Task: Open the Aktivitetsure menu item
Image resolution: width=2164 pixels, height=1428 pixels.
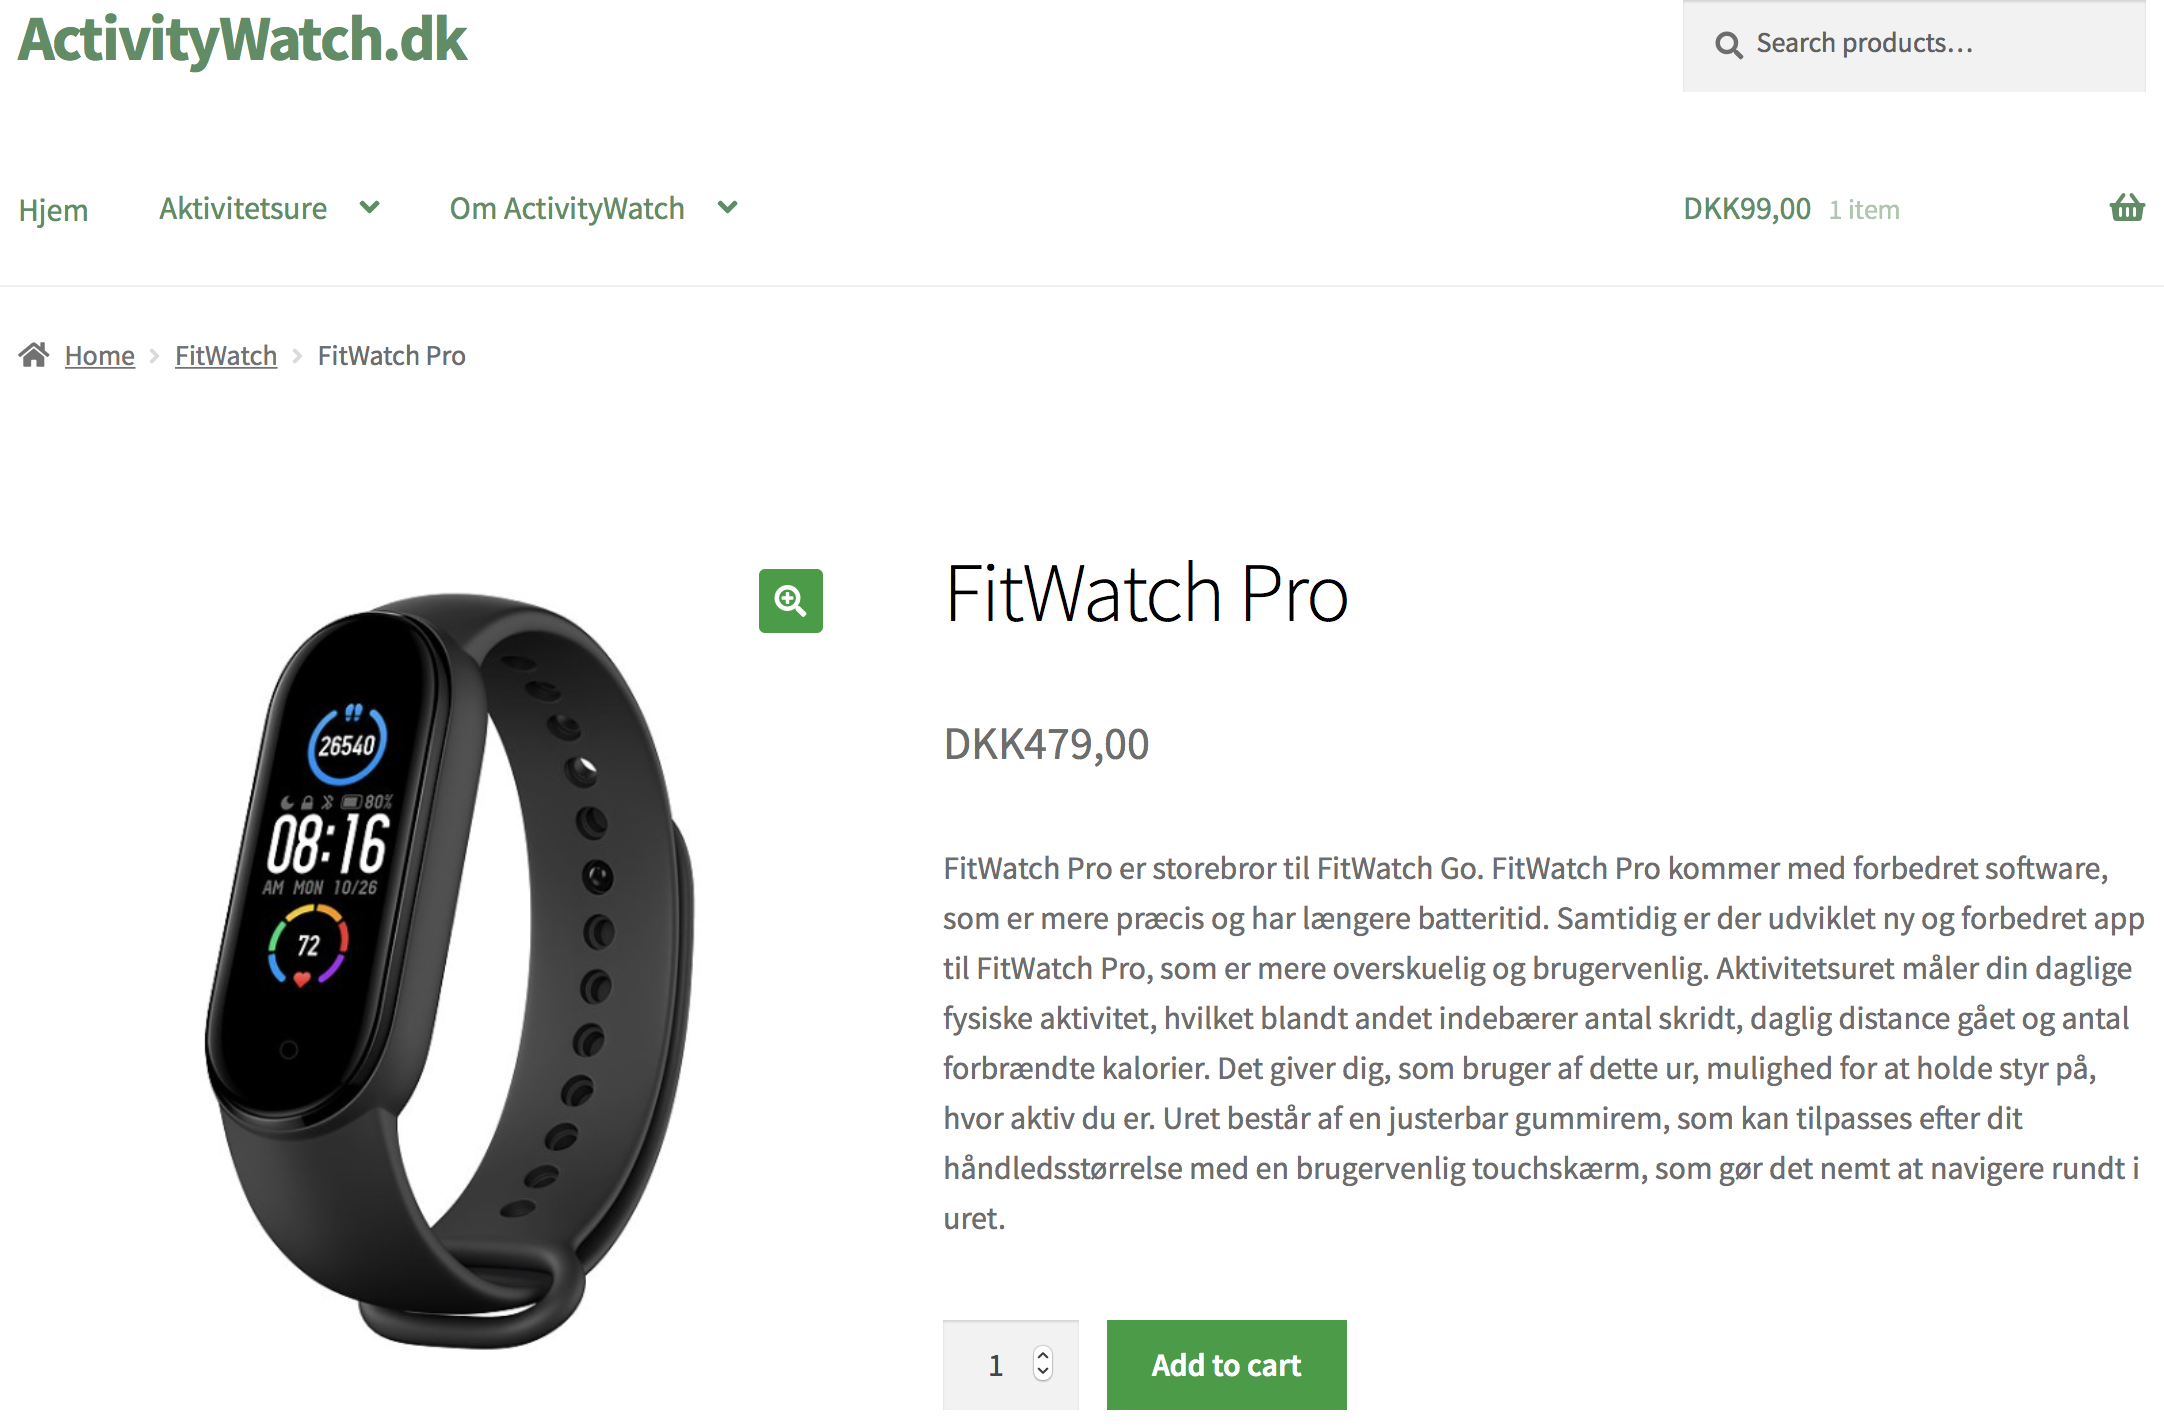Action: [x=243, y=208]
